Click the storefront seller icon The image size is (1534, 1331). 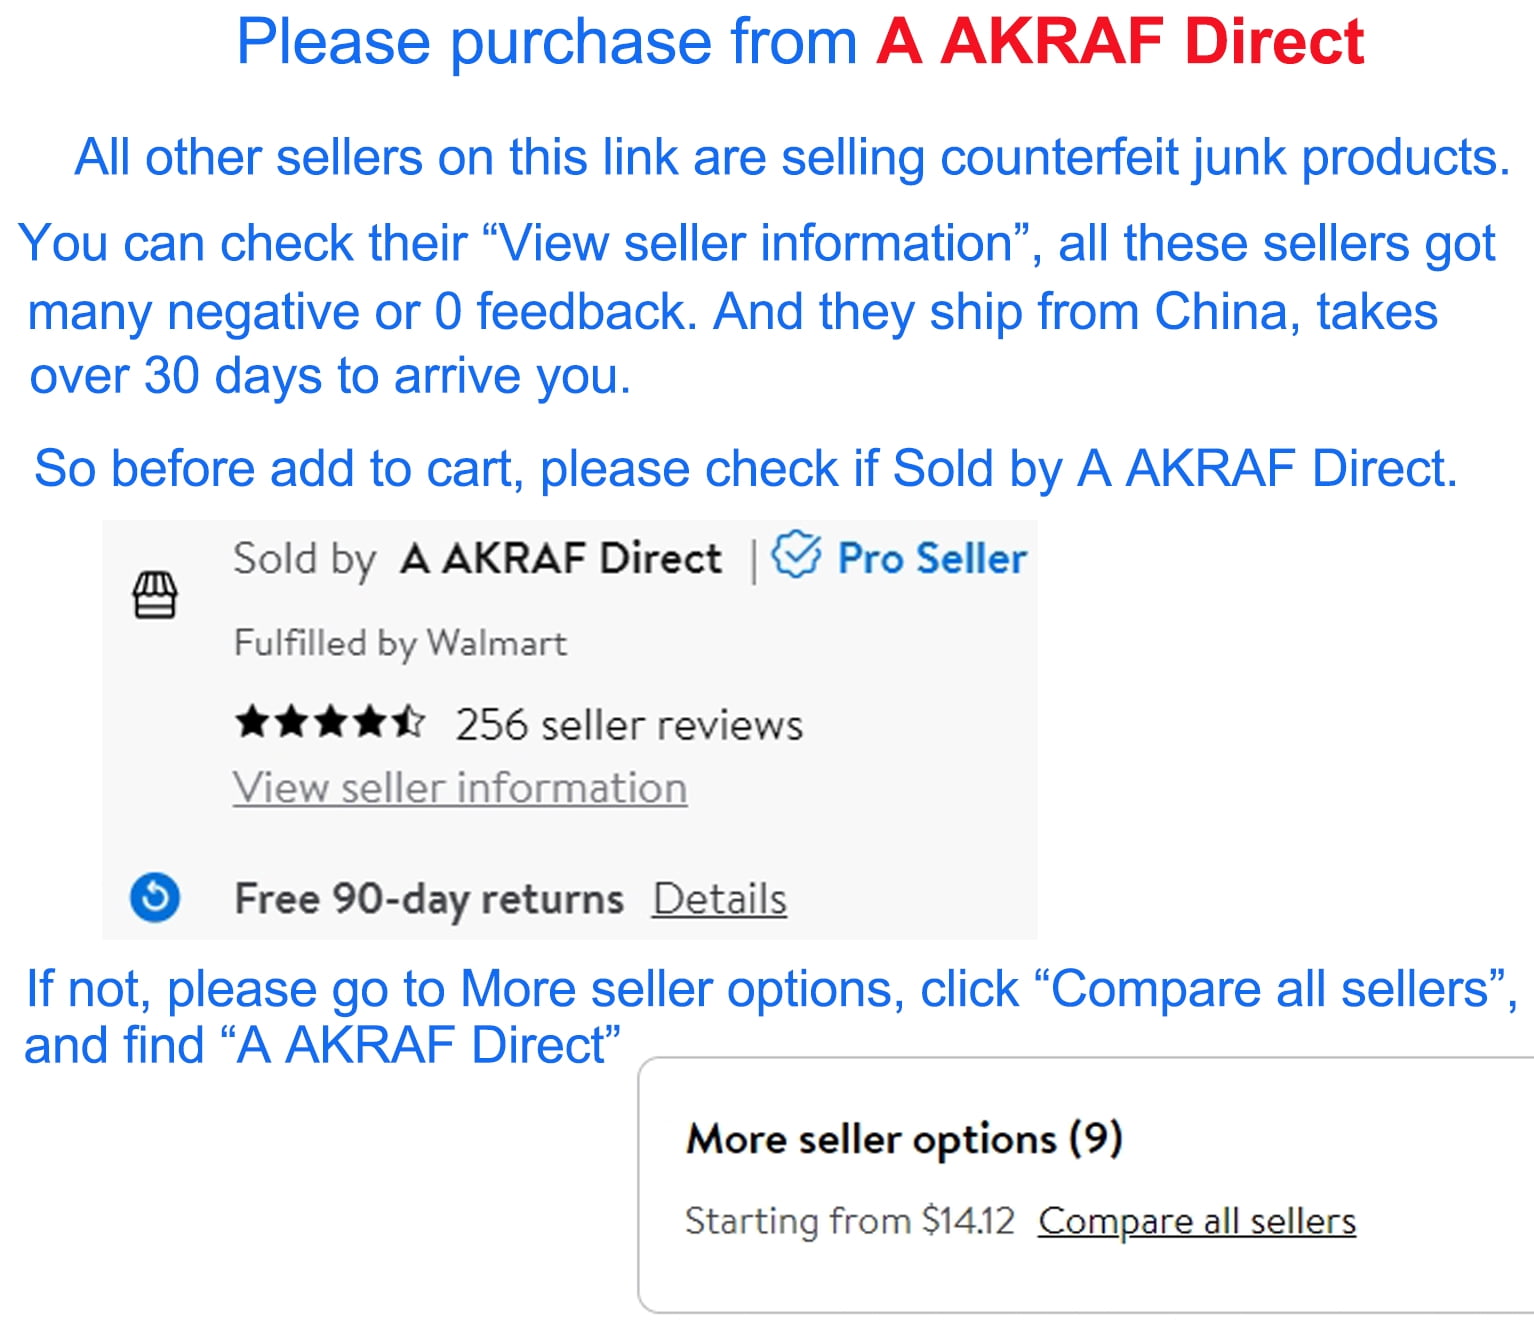[155, 595]
